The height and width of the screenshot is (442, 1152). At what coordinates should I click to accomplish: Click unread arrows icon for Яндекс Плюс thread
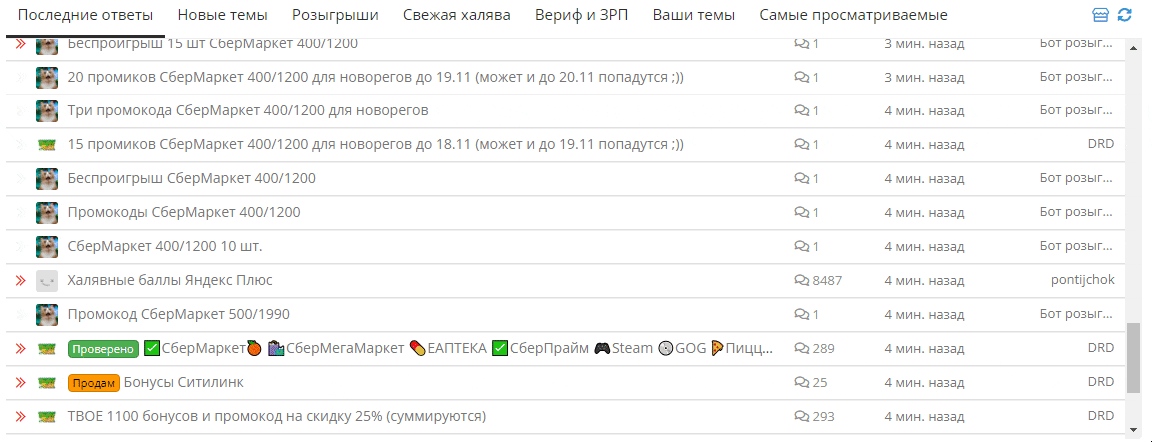[x=21, y=280]
